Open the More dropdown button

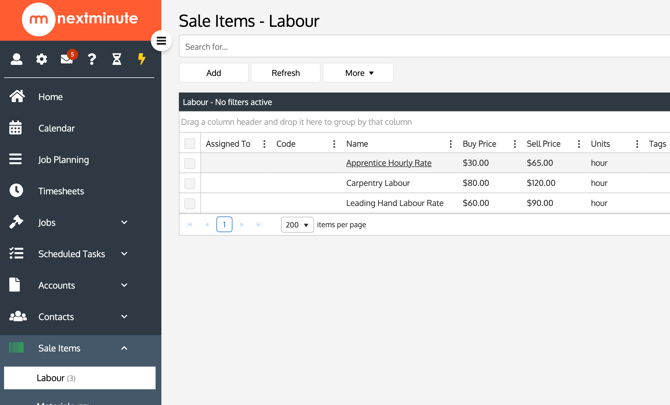click(x=358, y=73)
